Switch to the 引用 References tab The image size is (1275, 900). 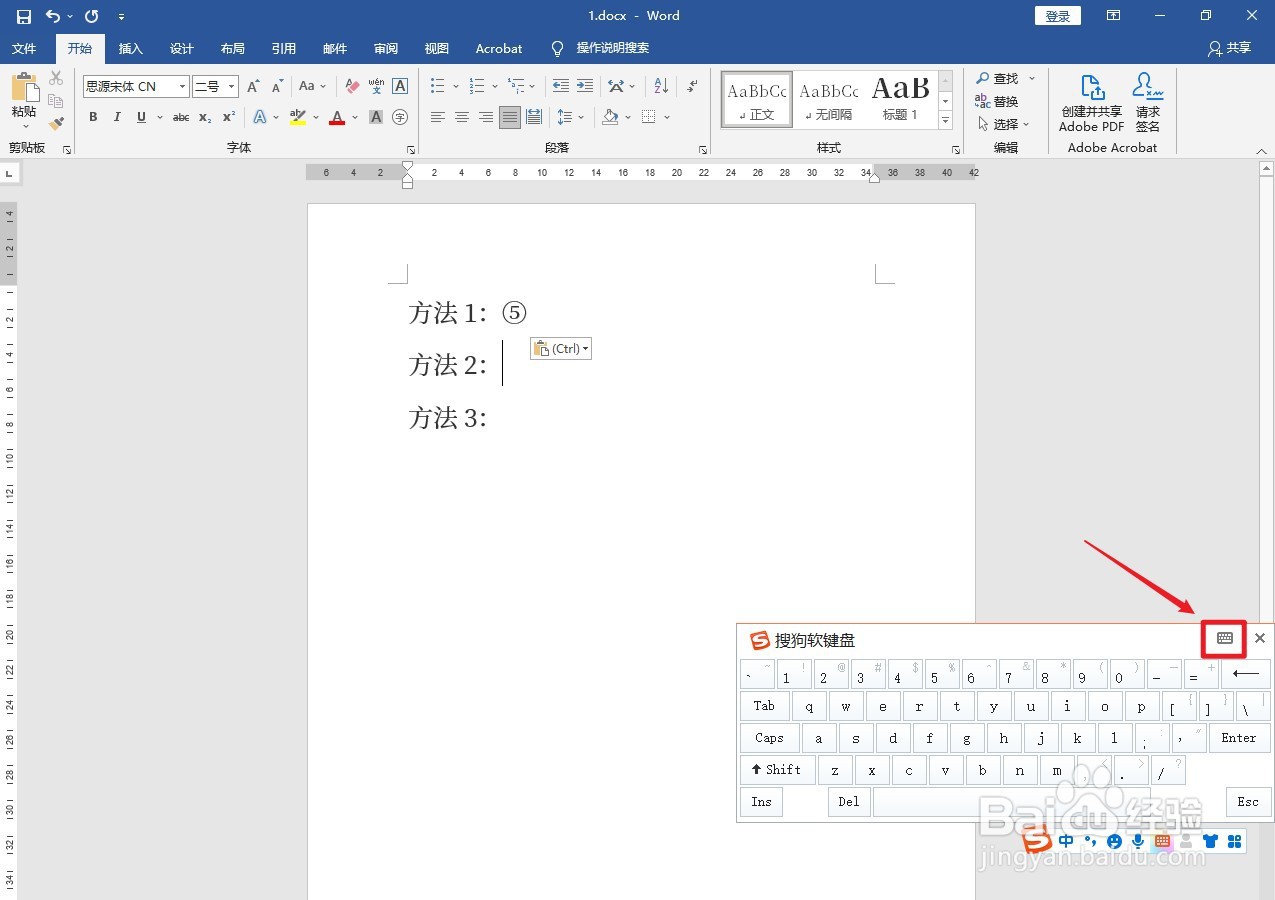pos(283,48)
